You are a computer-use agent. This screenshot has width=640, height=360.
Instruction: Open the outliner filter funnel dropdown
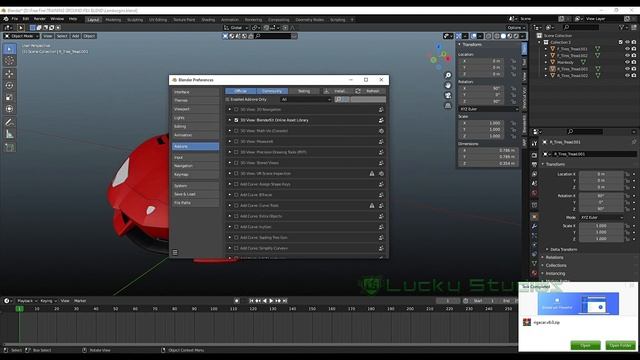623,27
